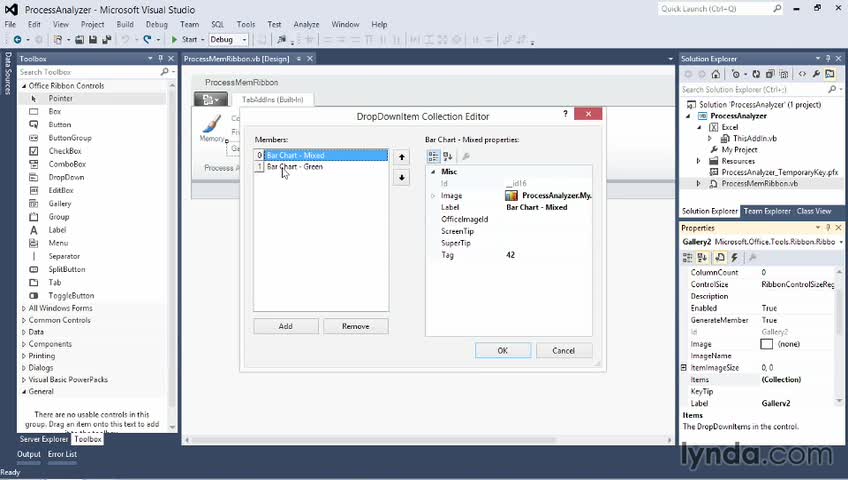This screenshot has height=480, width=848.
Task: Show Properties page in the Properties window
Action: 720,258
